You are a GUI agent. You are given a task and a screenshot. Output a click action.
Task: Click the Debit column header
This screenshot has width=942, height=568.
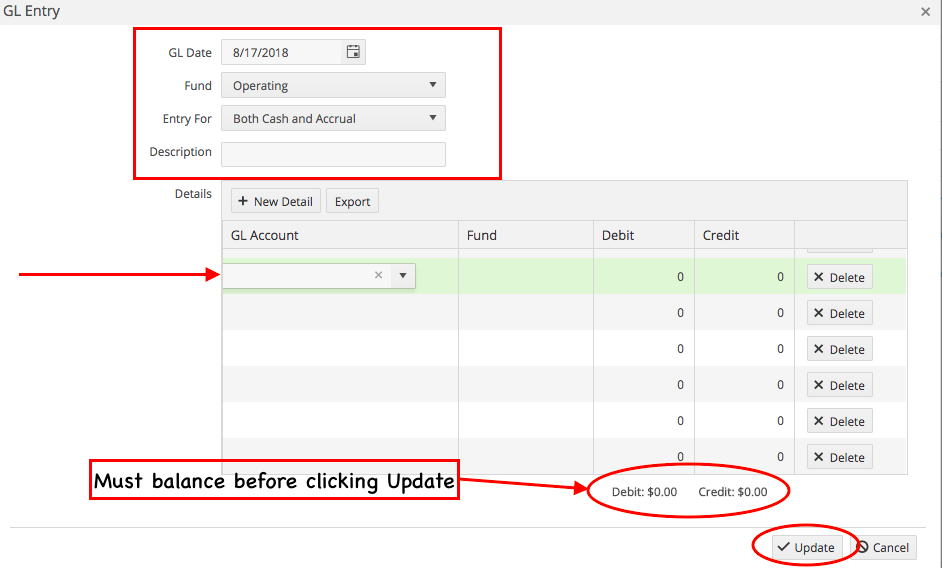coord(643,235)
